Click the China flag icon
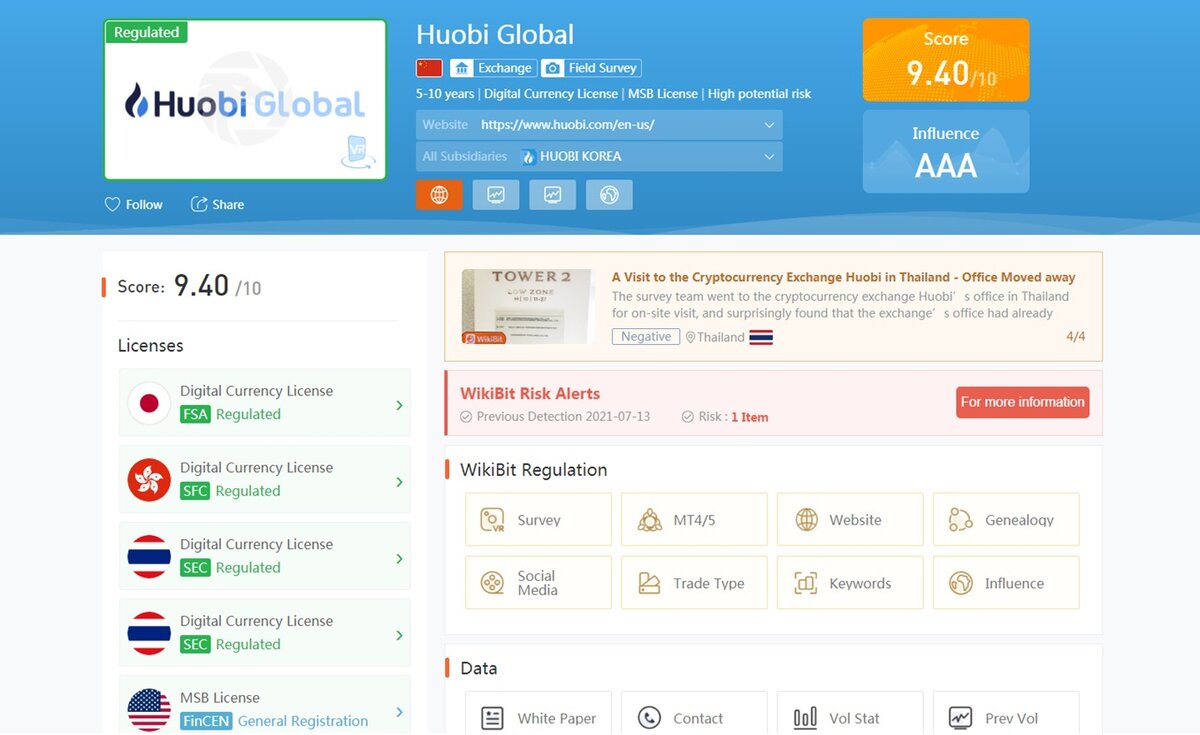This screenshot has width=1200, height=735. [429, 68]
